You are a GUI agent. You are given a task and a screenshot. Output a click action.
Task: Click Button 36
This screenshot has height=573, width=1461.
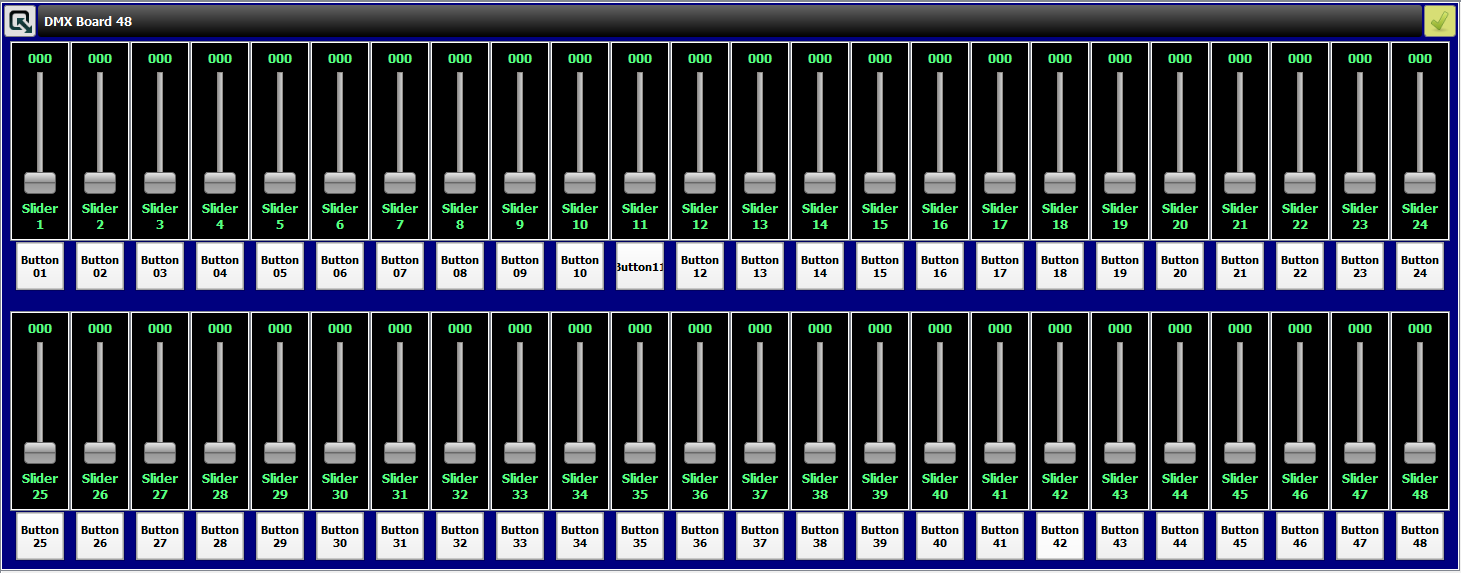click(700, 536)
